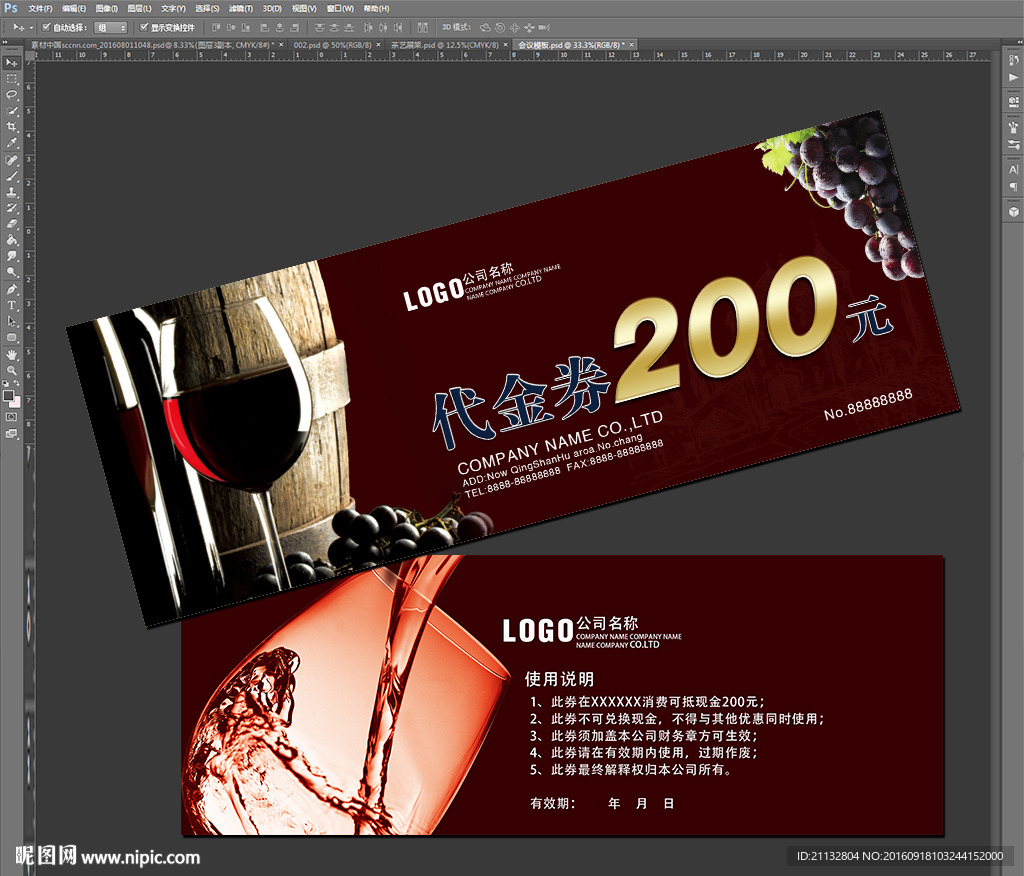Select the Paint Bucket tool
This screenshot has height=876, width=1024.
tap(12, 240)
